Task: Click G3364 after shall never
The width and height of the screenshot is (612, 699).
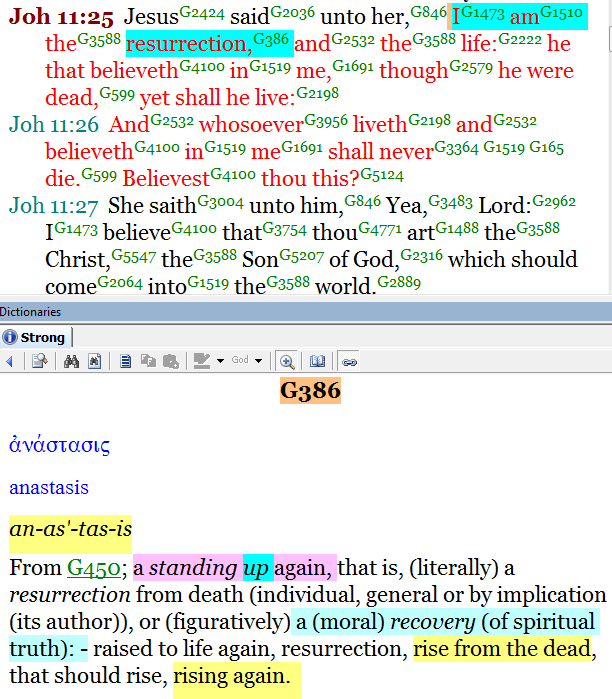Action: click(456, 147)
